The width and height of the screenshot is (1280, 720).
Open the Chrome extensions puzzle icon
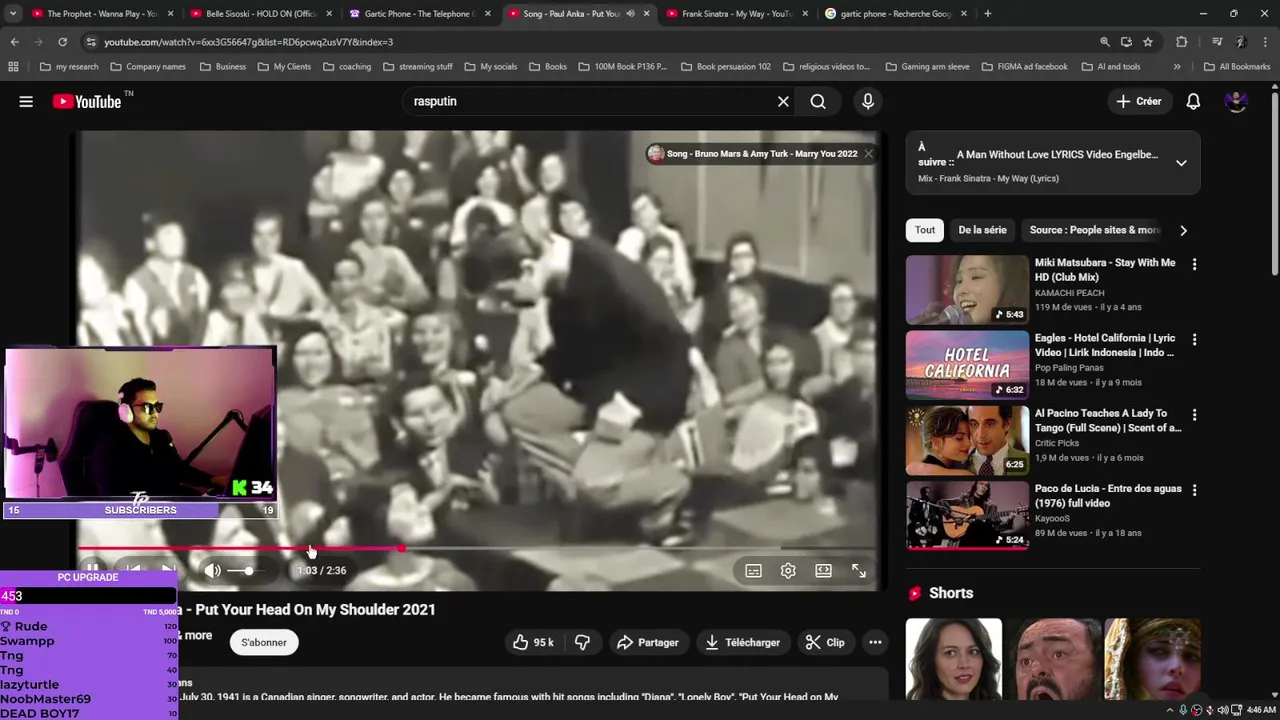click(x=1181, y=42)
